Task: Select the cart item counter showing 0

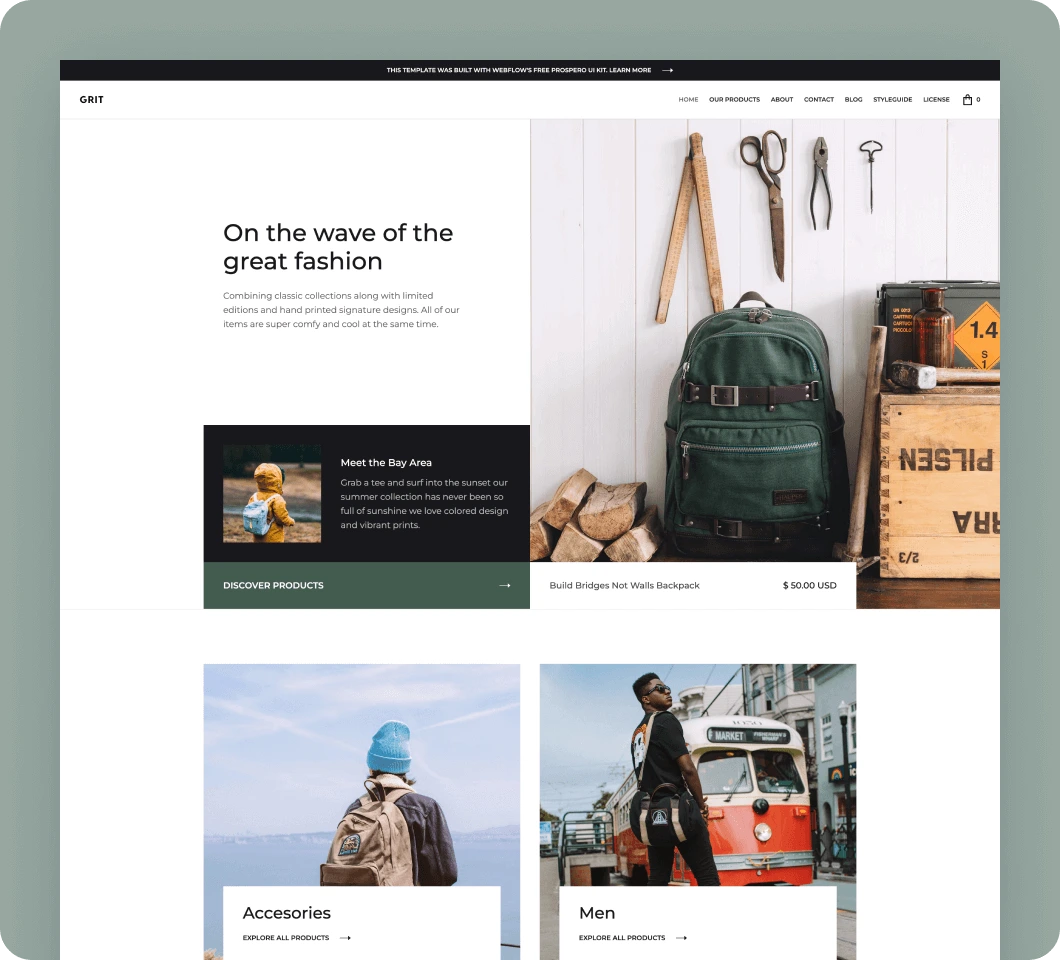Action: [977, 100]
